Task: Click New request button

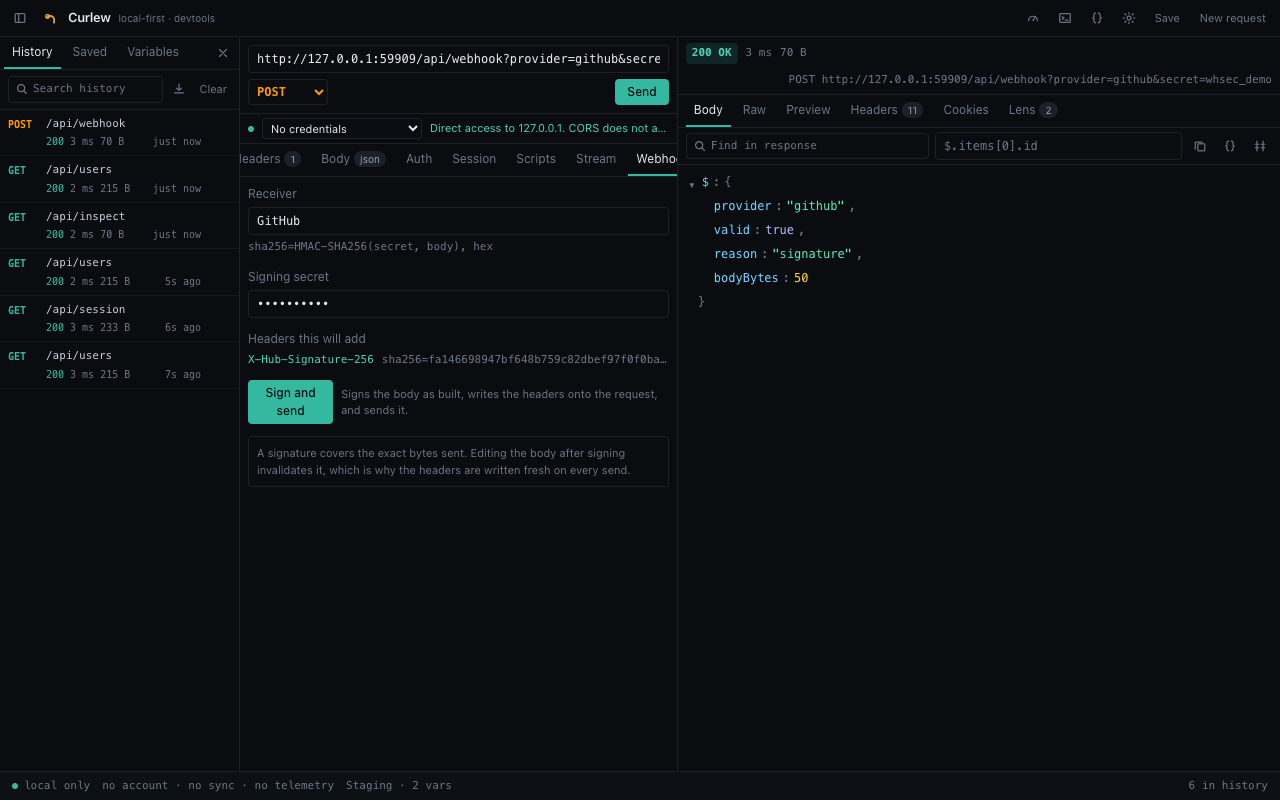Action: [1233, 18]
